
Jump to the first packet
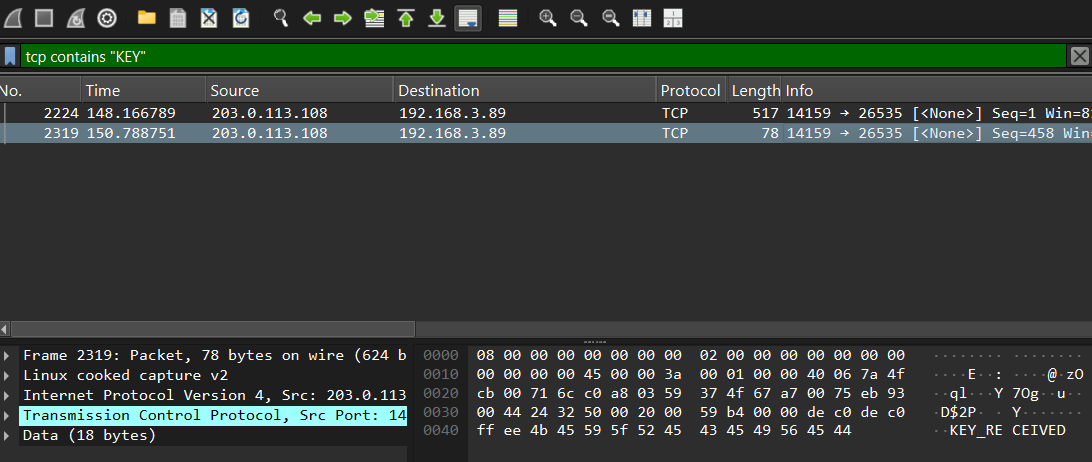405,18
